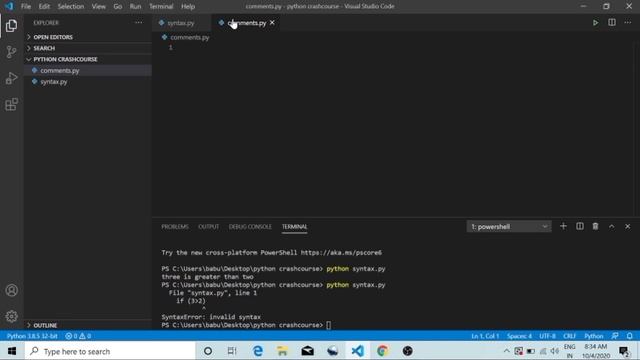
Task: Open the View menu
Action: (x=98, y=7)
